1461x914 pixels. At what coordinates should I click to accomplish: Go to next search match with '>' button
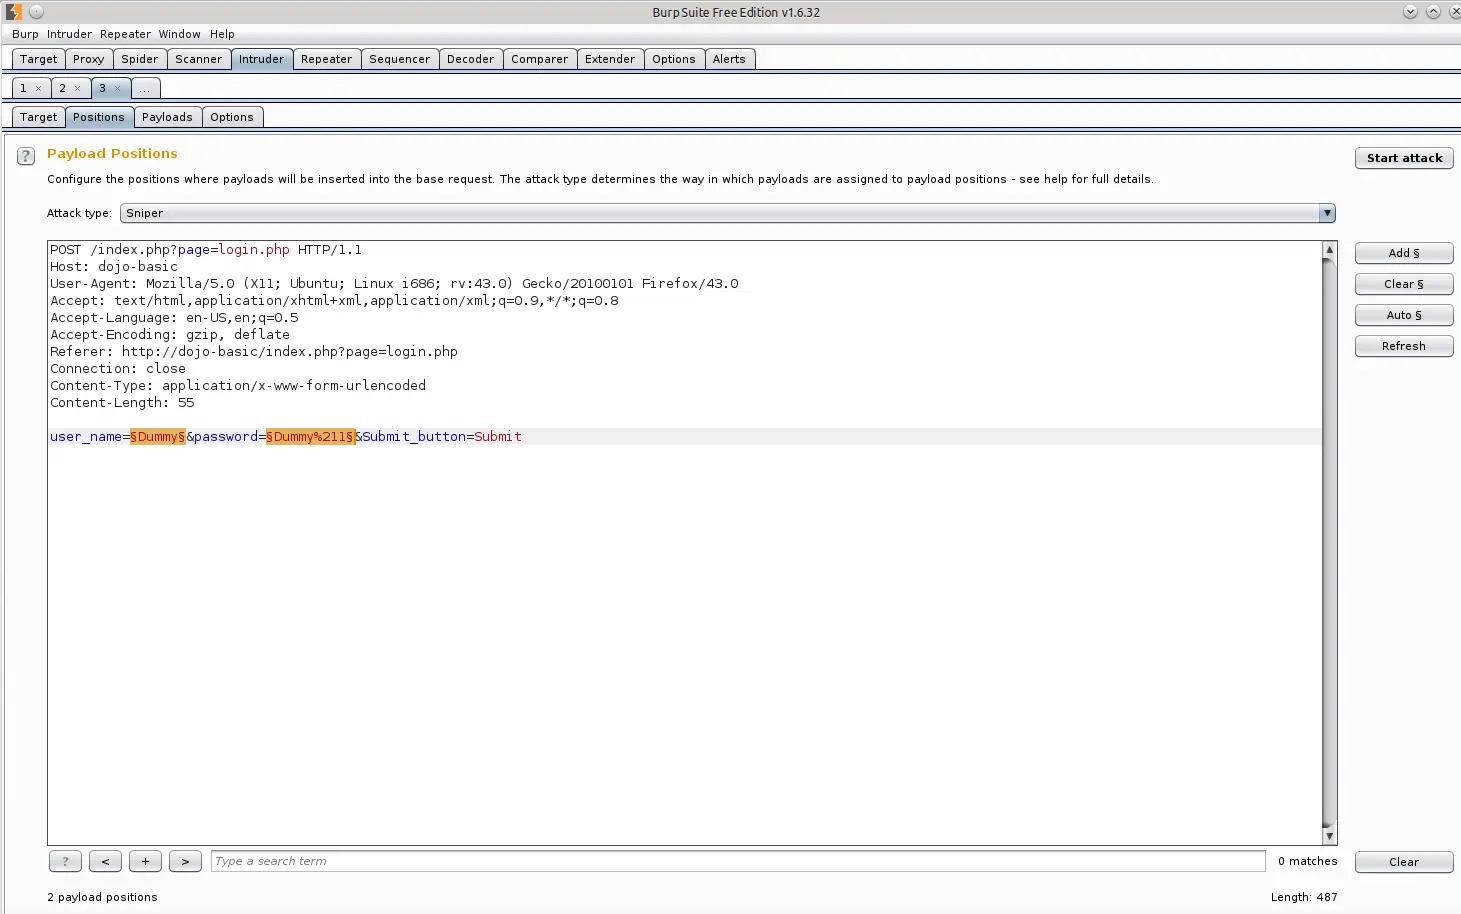click(185, 861)
